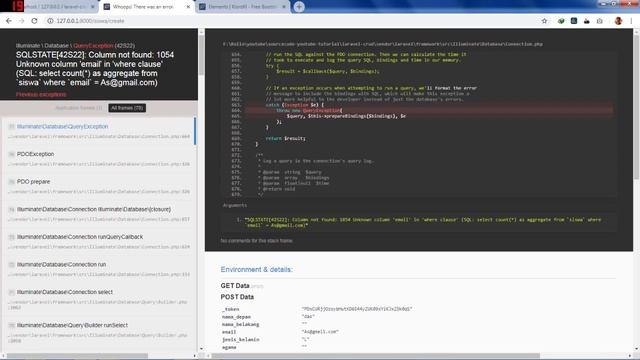Click the page vertical scrollbar on right edge

(x=636, y=107)
